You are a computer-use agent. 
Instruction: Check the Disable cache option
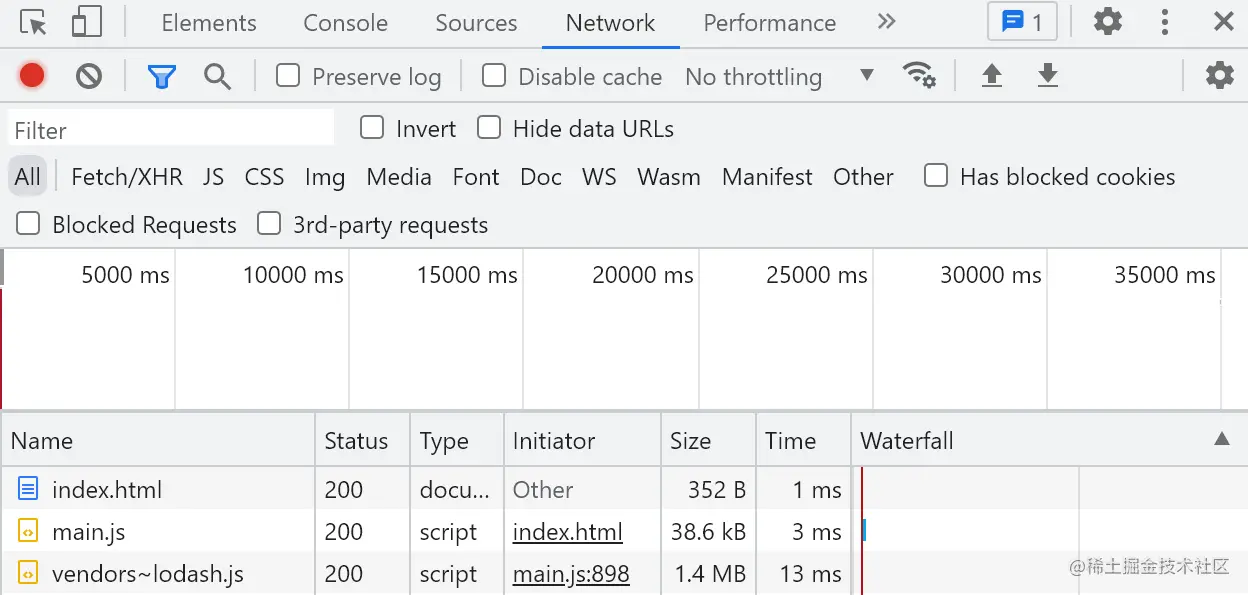[x=494, y=76]
